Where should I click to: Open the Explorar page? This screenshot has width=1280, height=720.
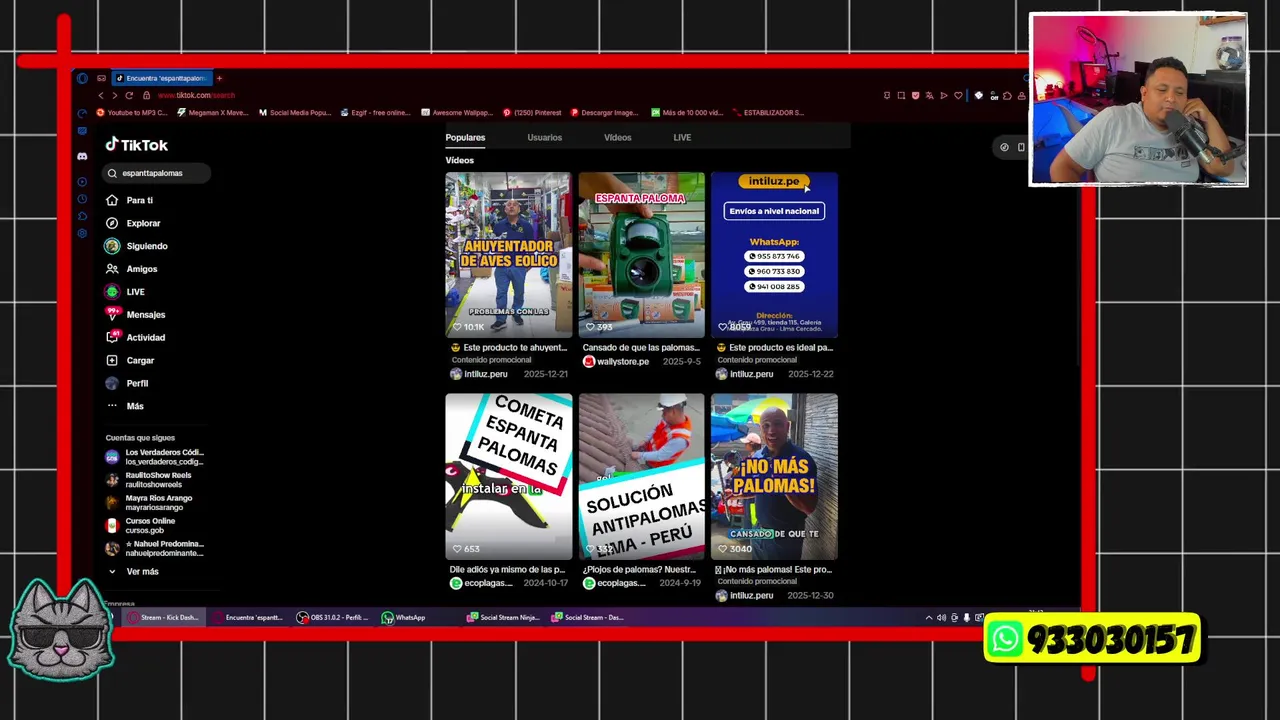[x=133, y=223]
